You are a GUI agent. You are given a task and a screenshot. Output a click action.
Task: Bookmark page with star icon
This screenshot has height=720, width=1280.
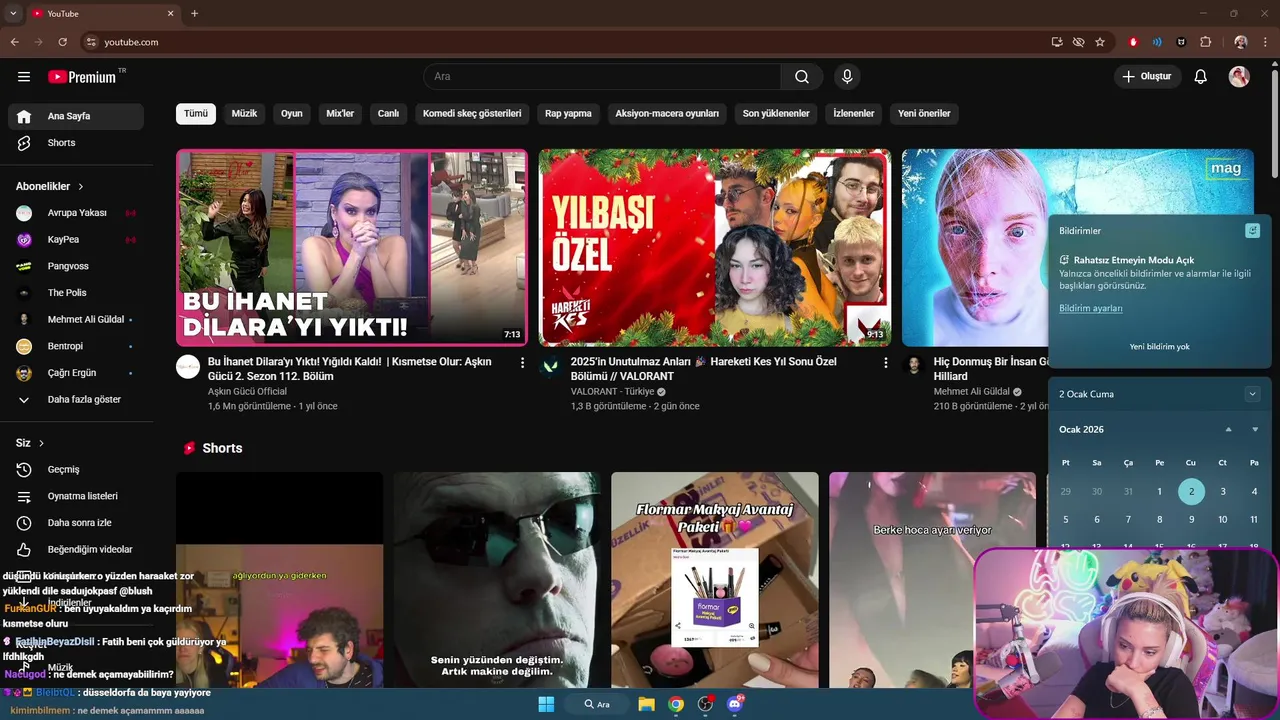coord(1100,42)
